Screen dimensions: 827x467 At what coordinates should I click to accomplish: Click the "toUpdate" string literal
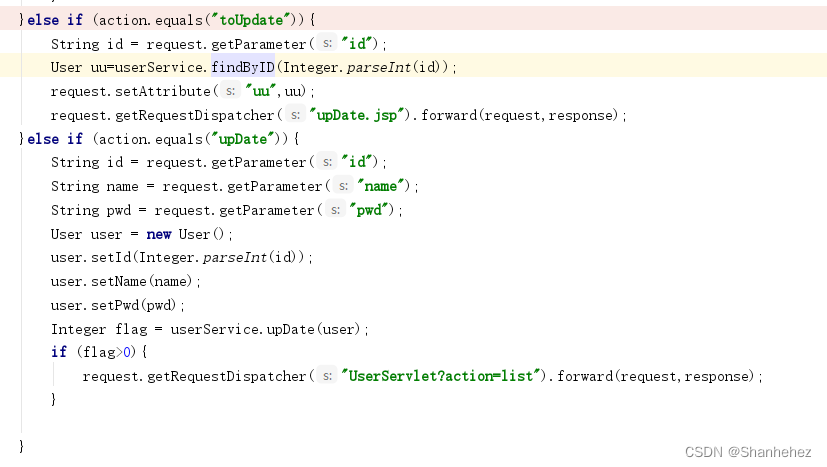251,20
